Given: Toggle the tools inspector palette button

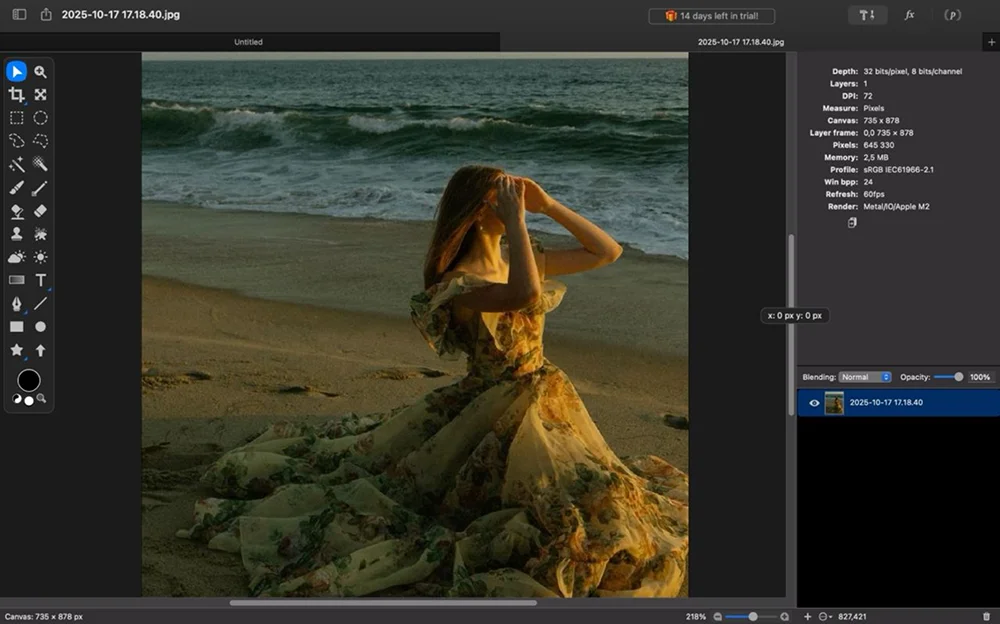Looking at the screenshot, I should pos(866,15).
